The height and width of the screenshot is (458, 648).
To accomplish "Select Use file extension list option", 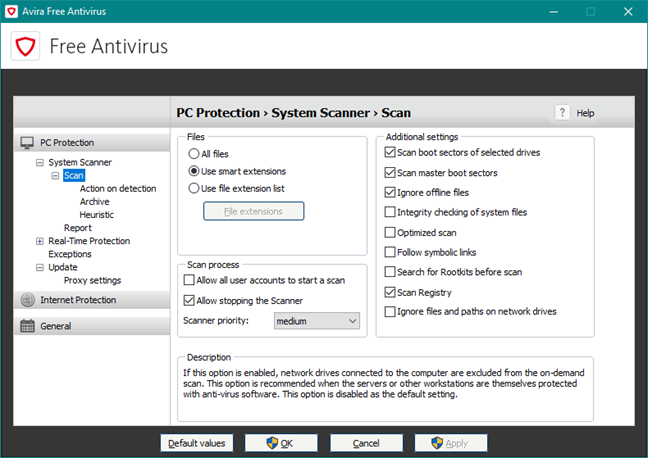I will (193, 188).
